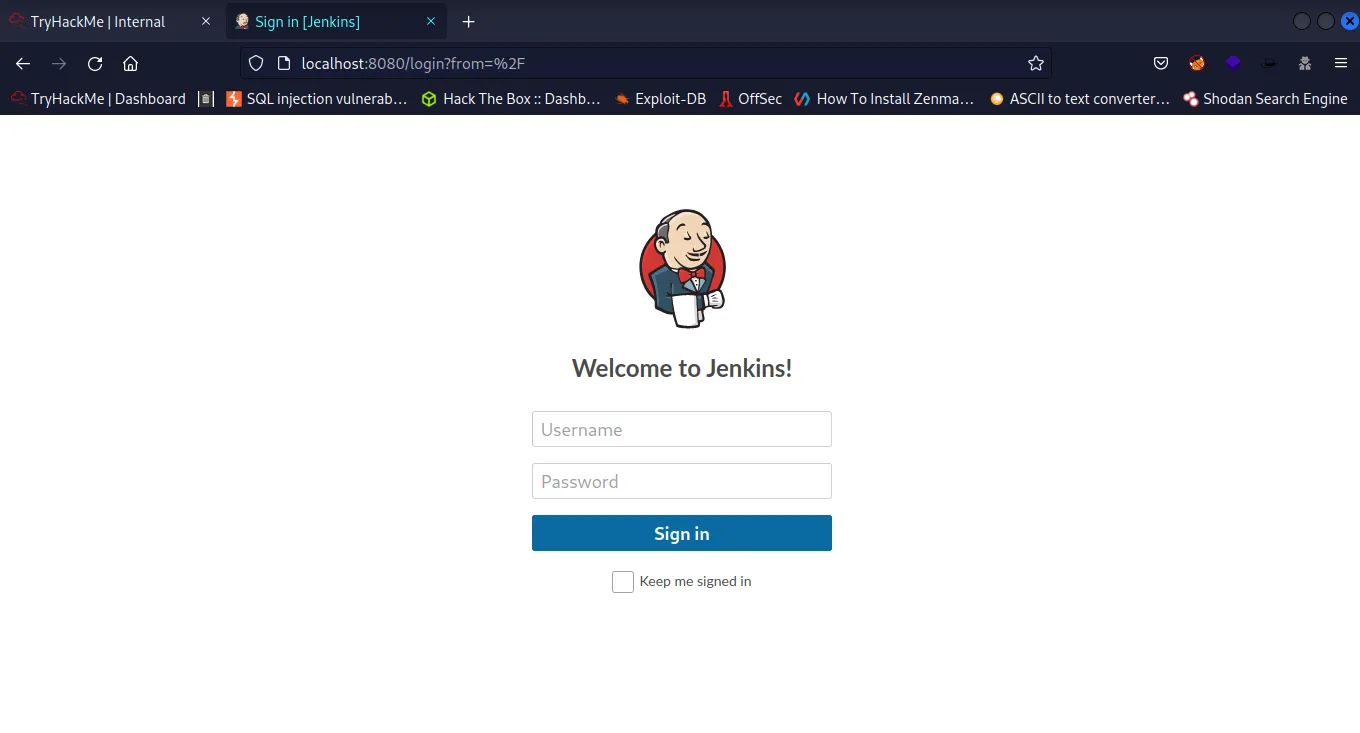Screen dimensions: 1360x733
Task: Click the Password input field
Action: [681, 481]
